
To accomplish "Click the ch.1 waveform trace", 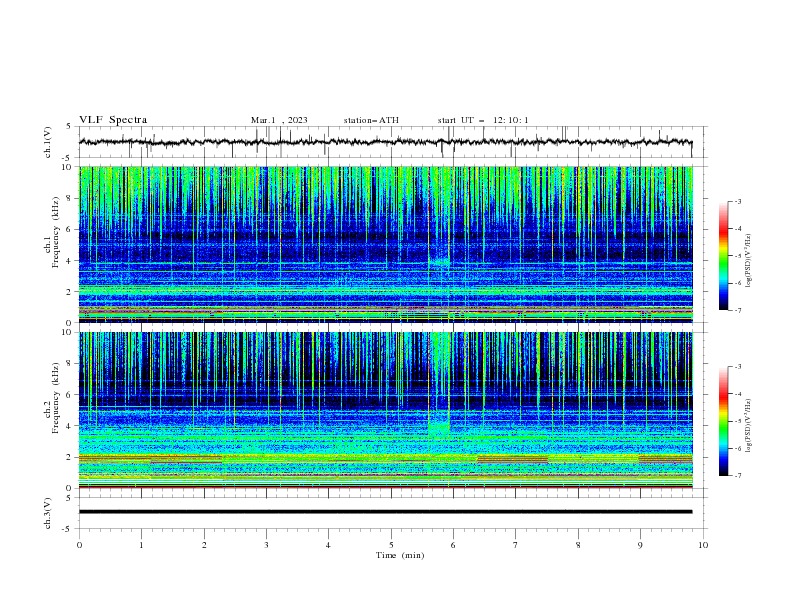I will click(385, 142).
